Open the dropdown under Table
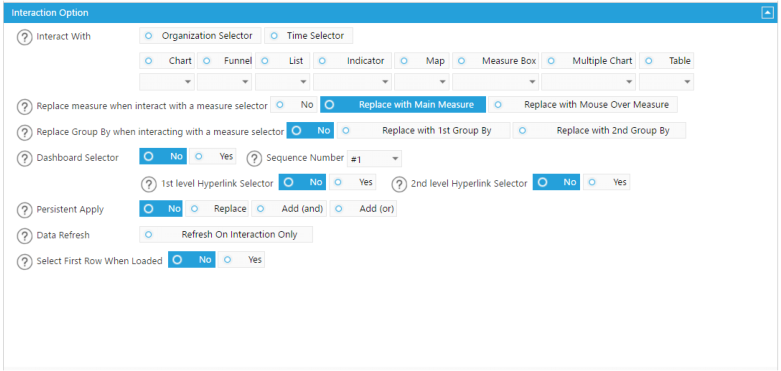 (666, 82)
